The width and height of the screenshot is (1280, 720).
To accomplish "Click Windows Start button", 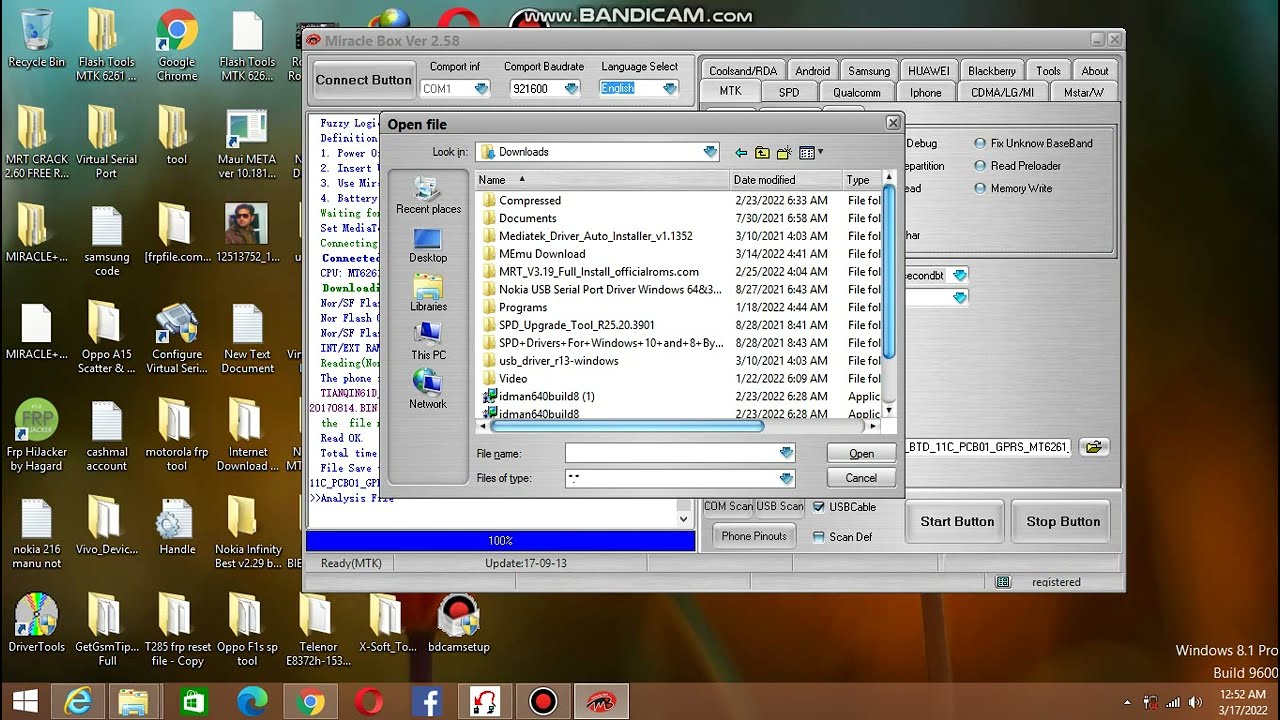I will point(25,702).
